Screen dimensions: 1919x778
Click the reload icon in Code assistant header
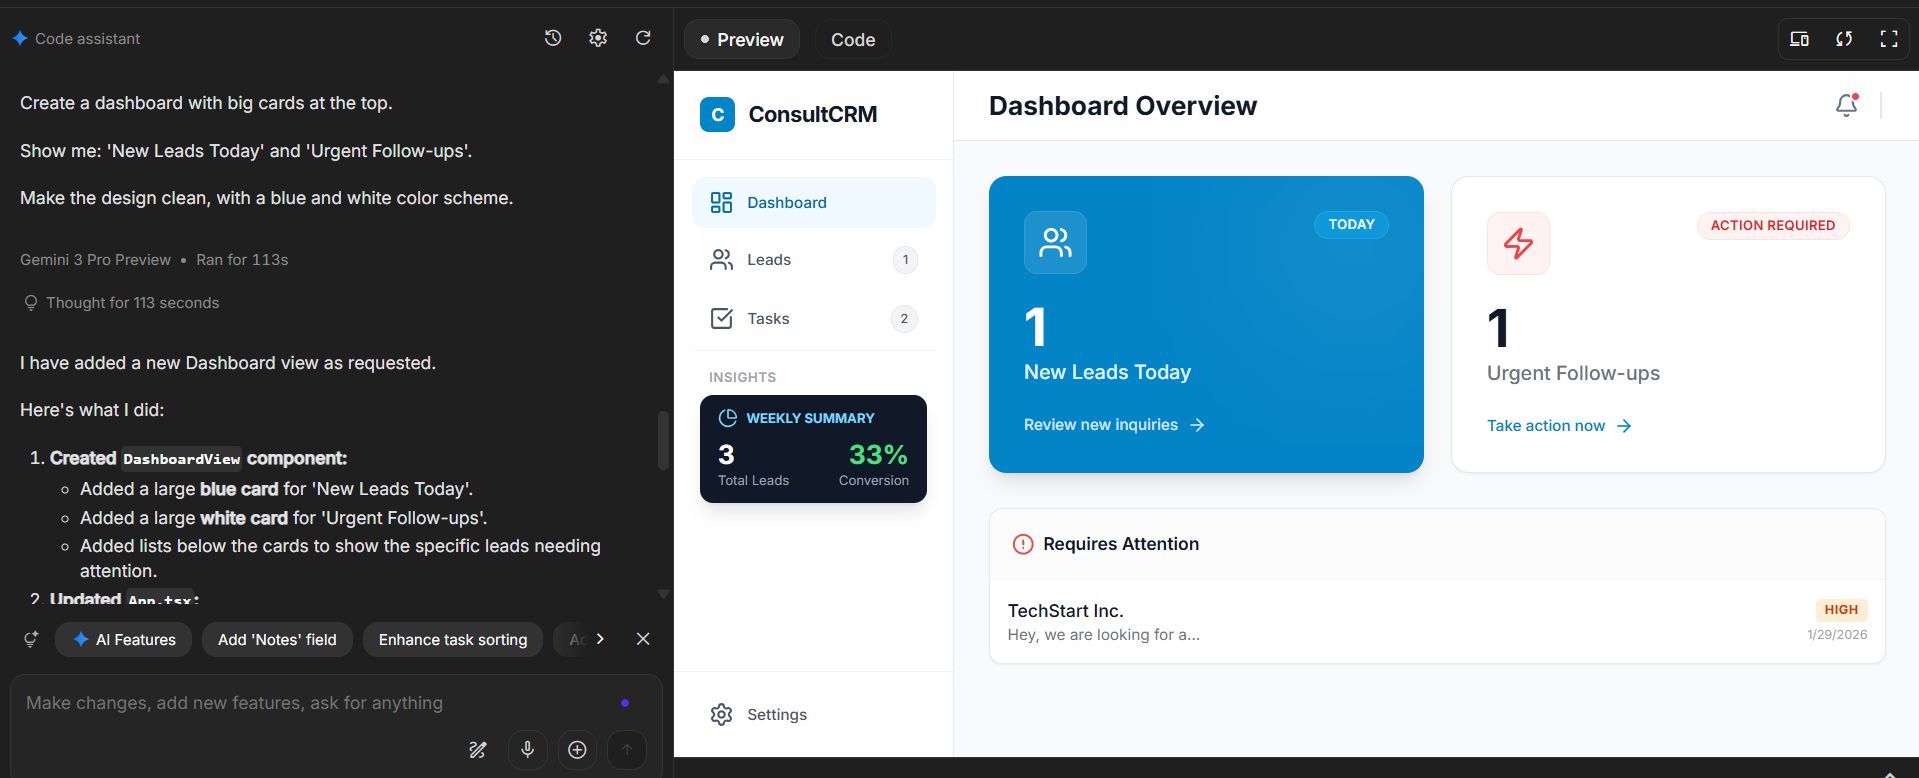(643, 38)
